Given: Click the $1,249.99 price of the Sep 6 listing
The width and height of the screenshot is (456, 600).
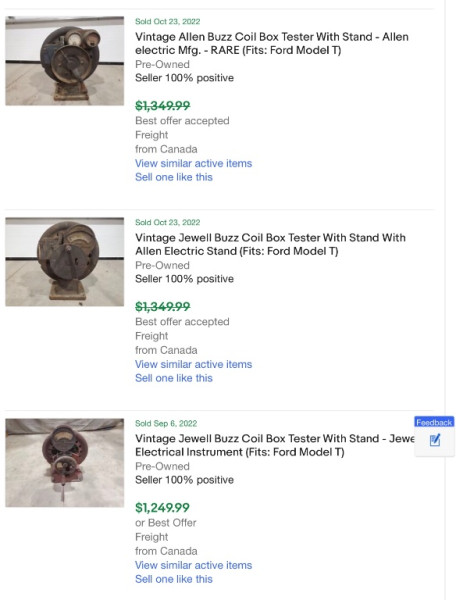Looking at the screenshot, I should tap(162, 508).
